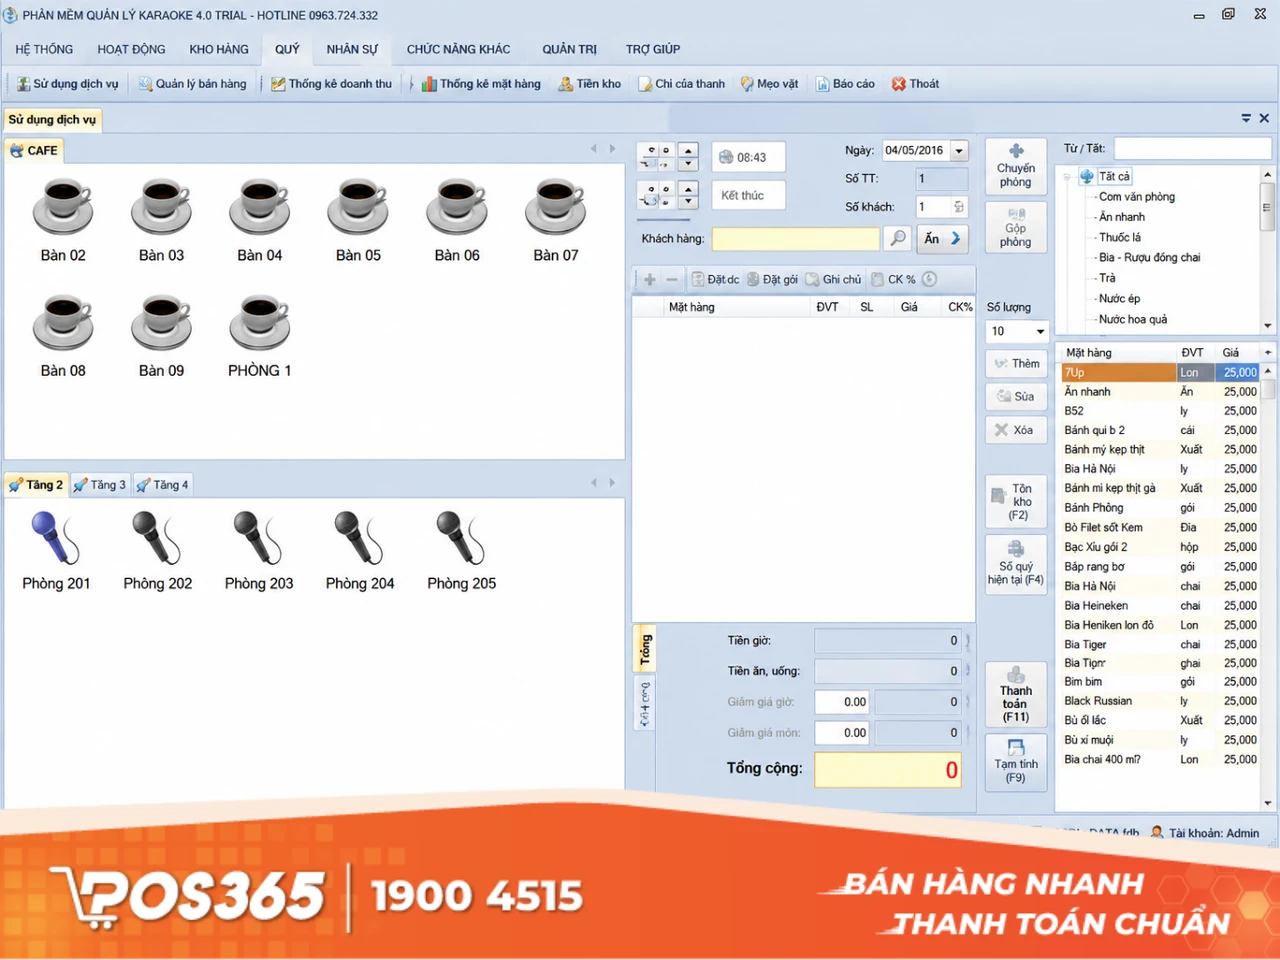
Task: Open Thống kê doanh thu report
Action: tap(331, 84)
